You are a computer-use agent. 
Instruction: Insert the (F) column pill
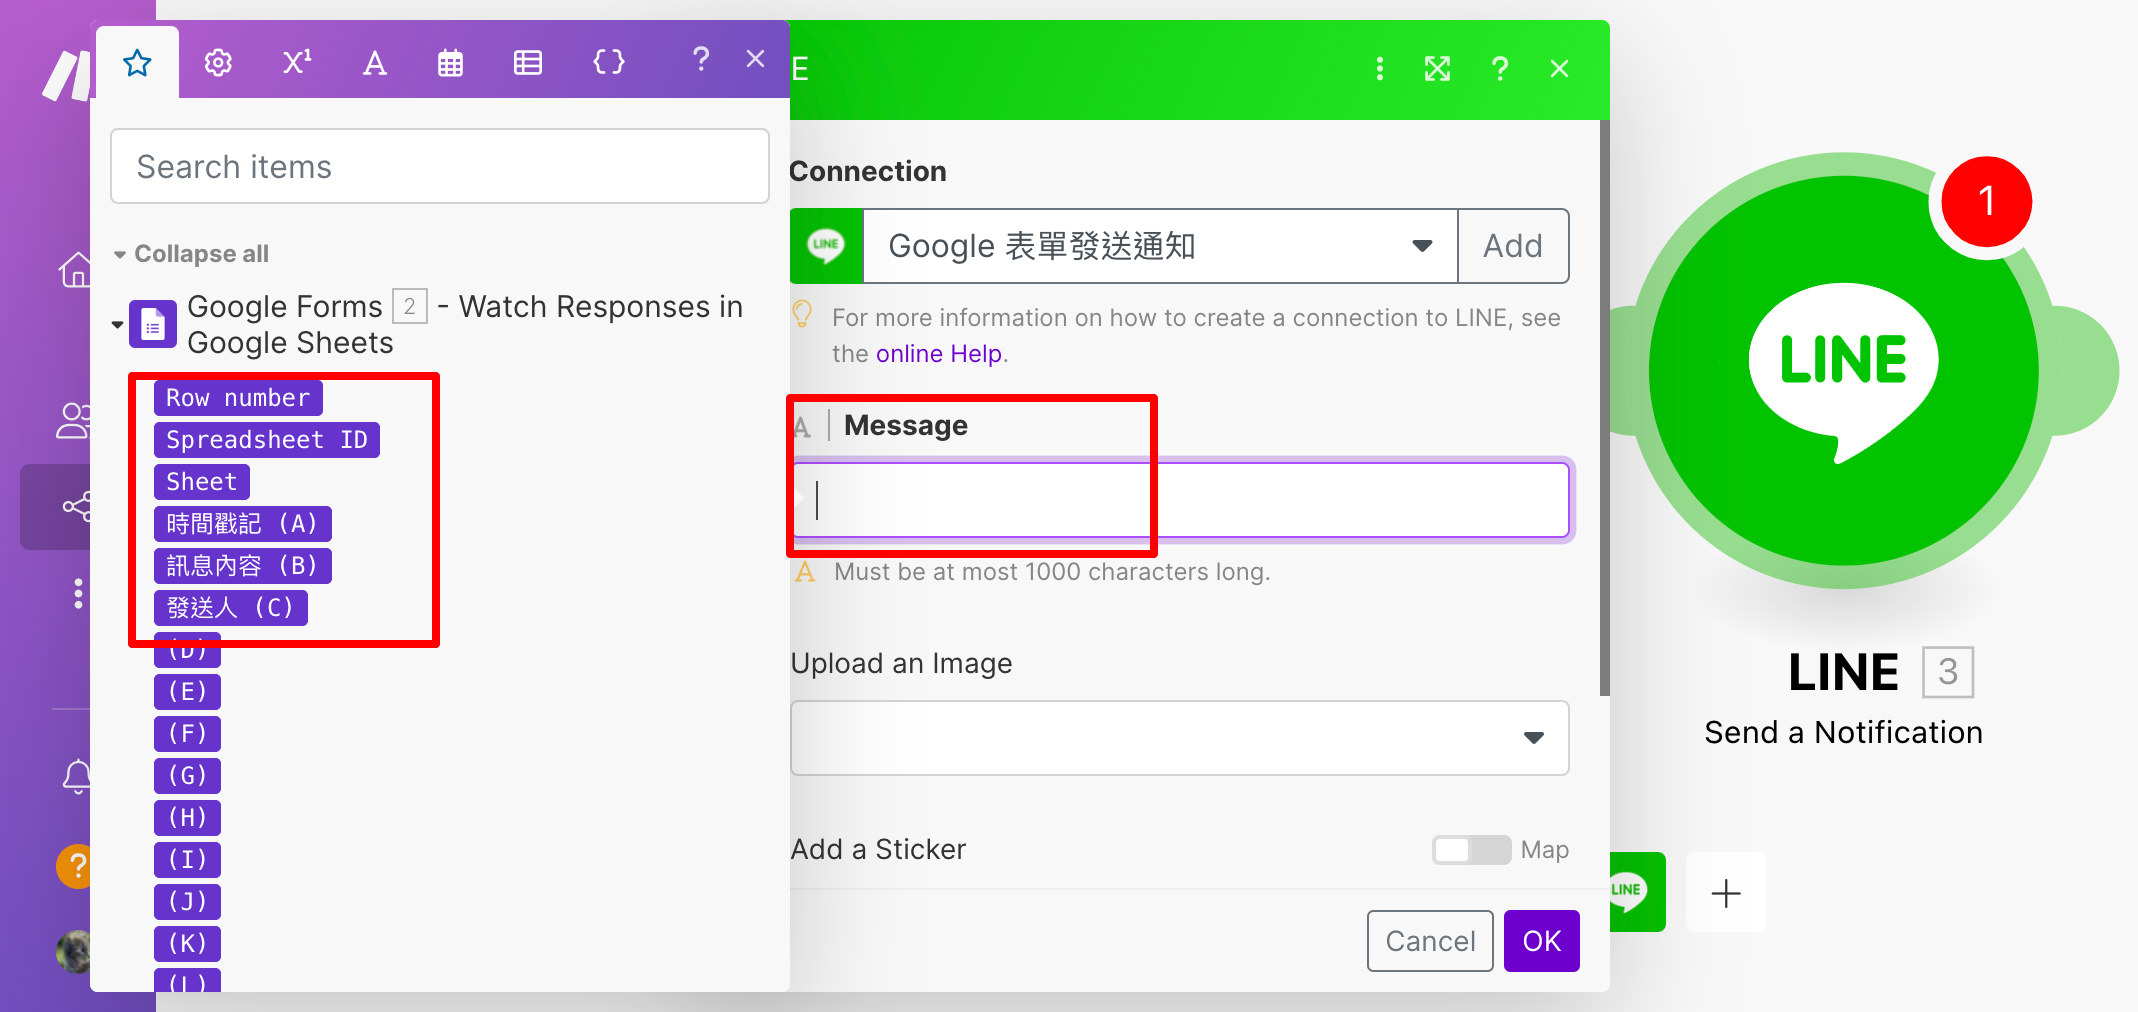pos(187,734)
